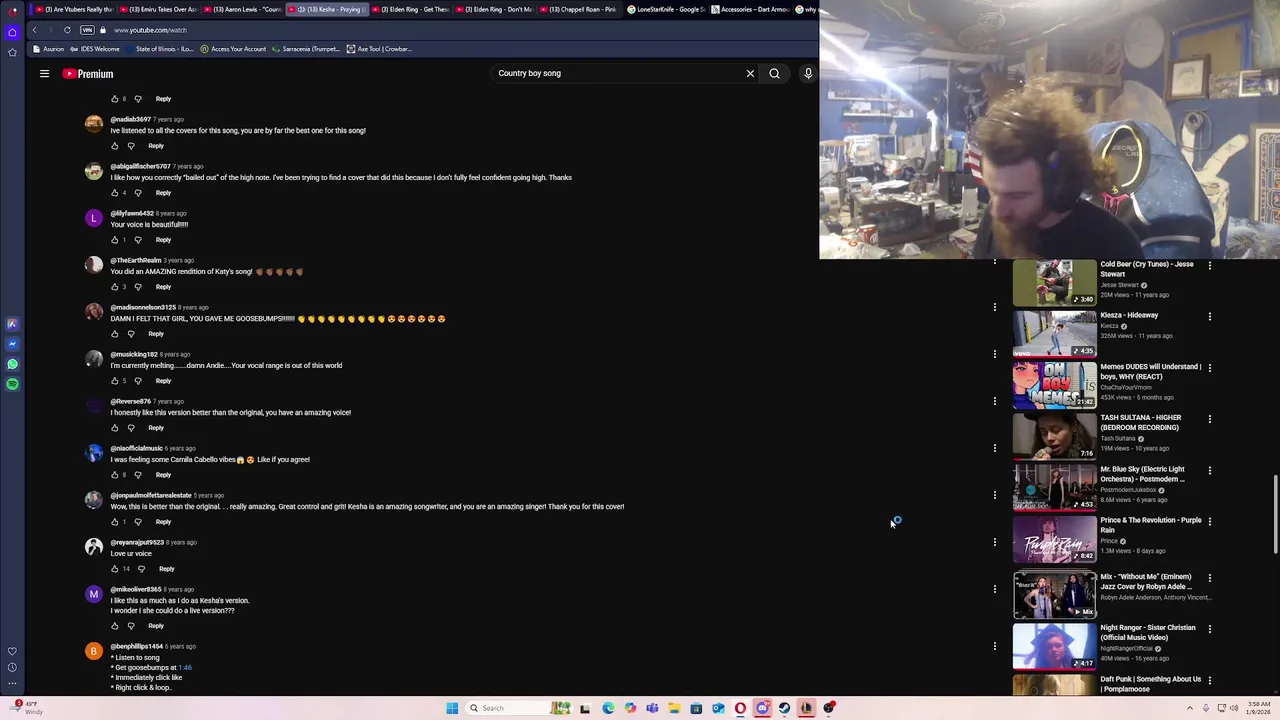Open action menu for @musicking182 comment
Viewport: 1280px width, 720px height.
click(995, 354)
